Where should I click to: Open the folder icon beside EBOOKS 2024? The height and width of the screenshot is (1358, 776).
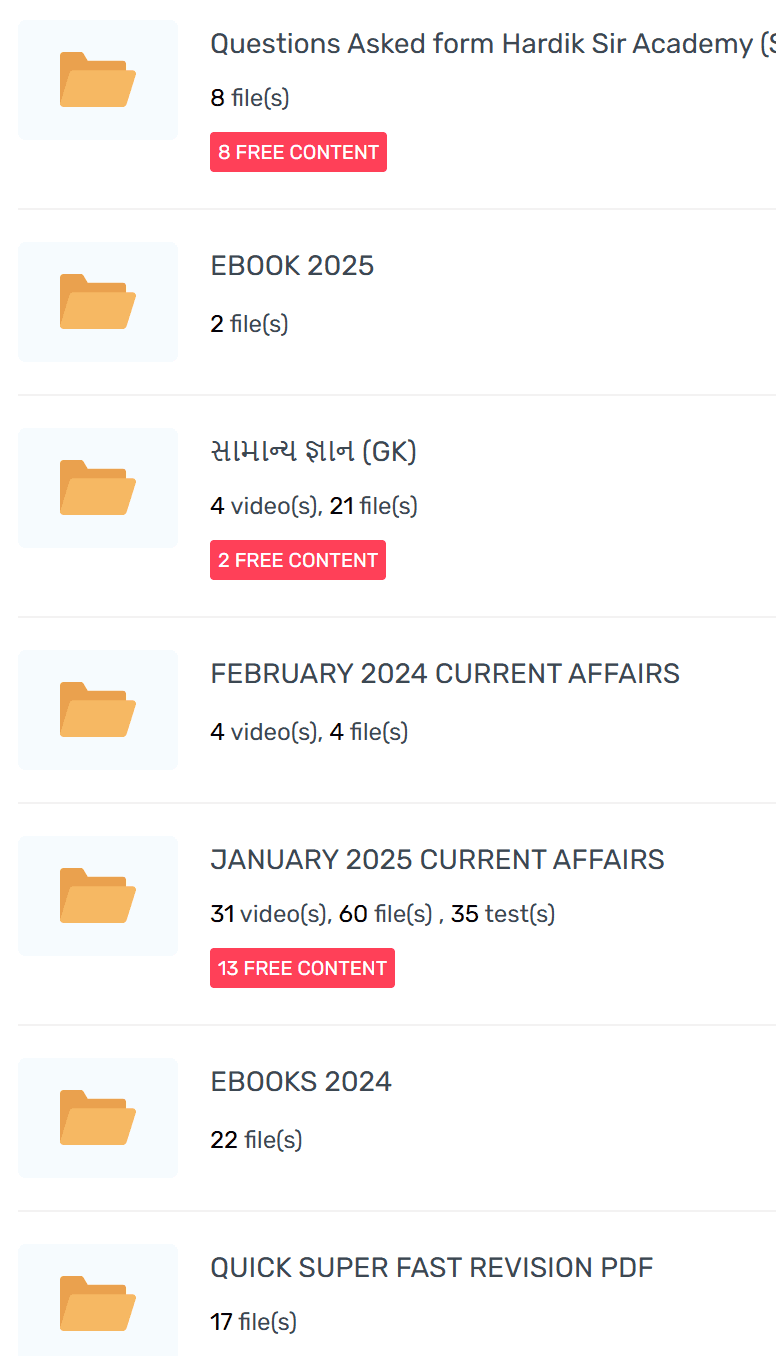(x=98, y=1117)
